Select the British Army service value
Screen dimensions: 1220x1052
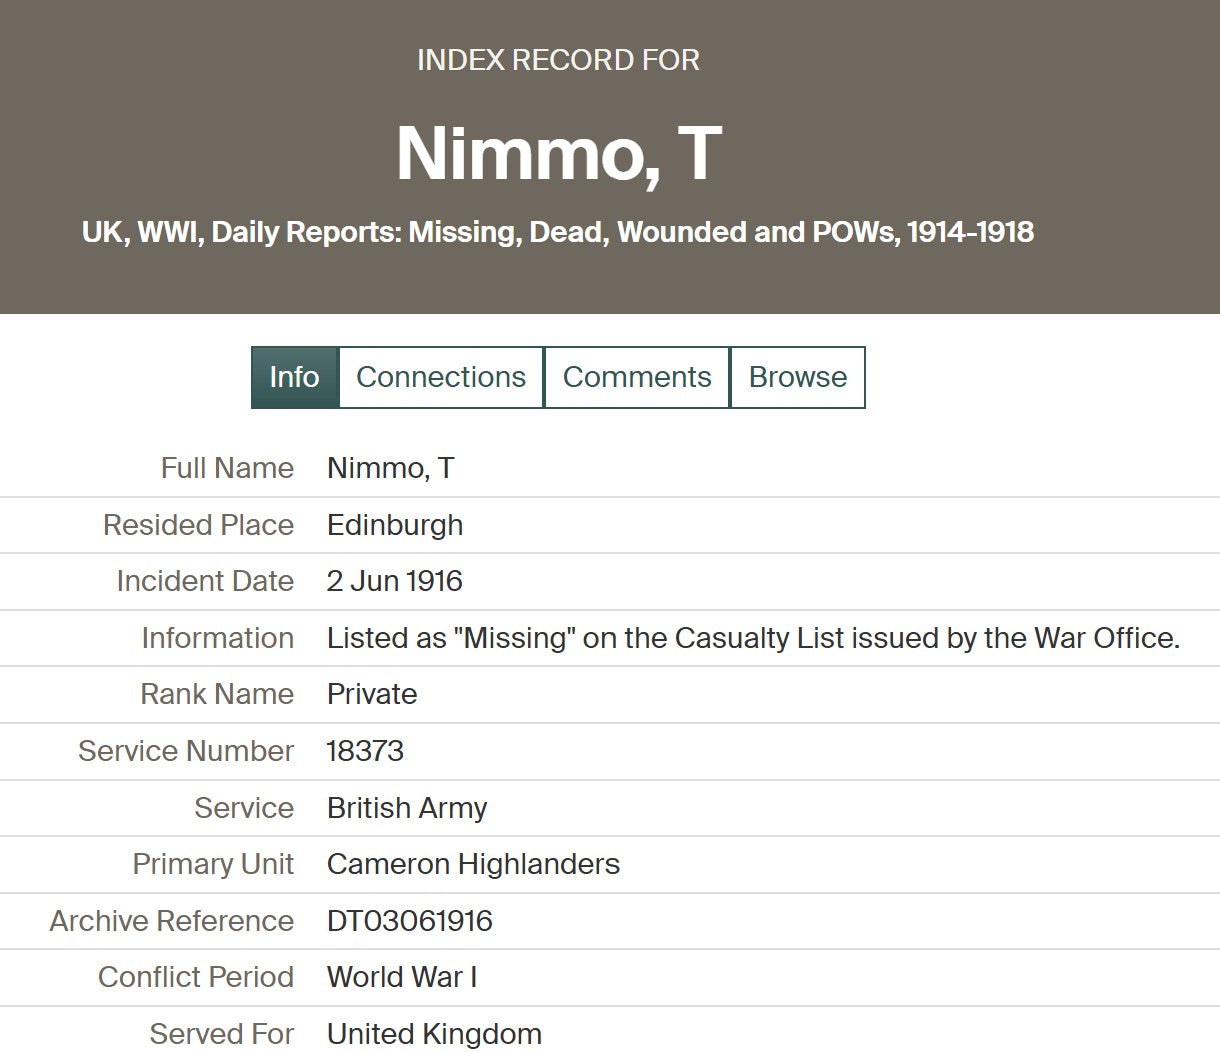[x=406, y=808]
